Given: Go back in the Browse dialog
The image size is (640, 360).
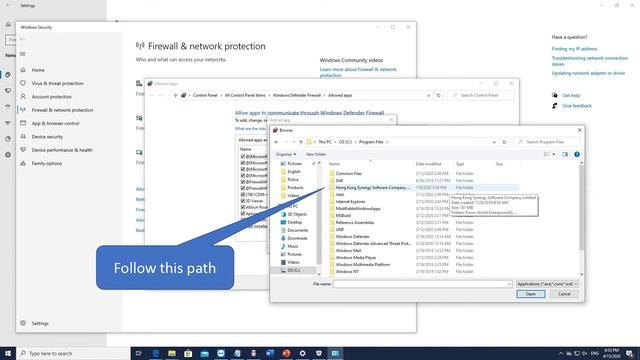Looking at the screenshot, I should pos(276,142).
